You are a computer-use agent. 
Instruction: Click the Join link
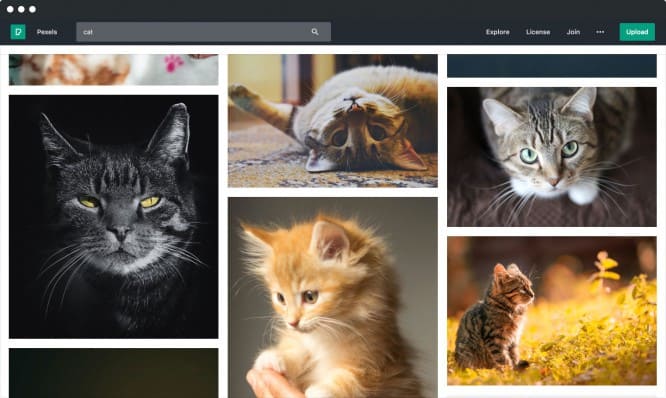[x=573, y=32]
